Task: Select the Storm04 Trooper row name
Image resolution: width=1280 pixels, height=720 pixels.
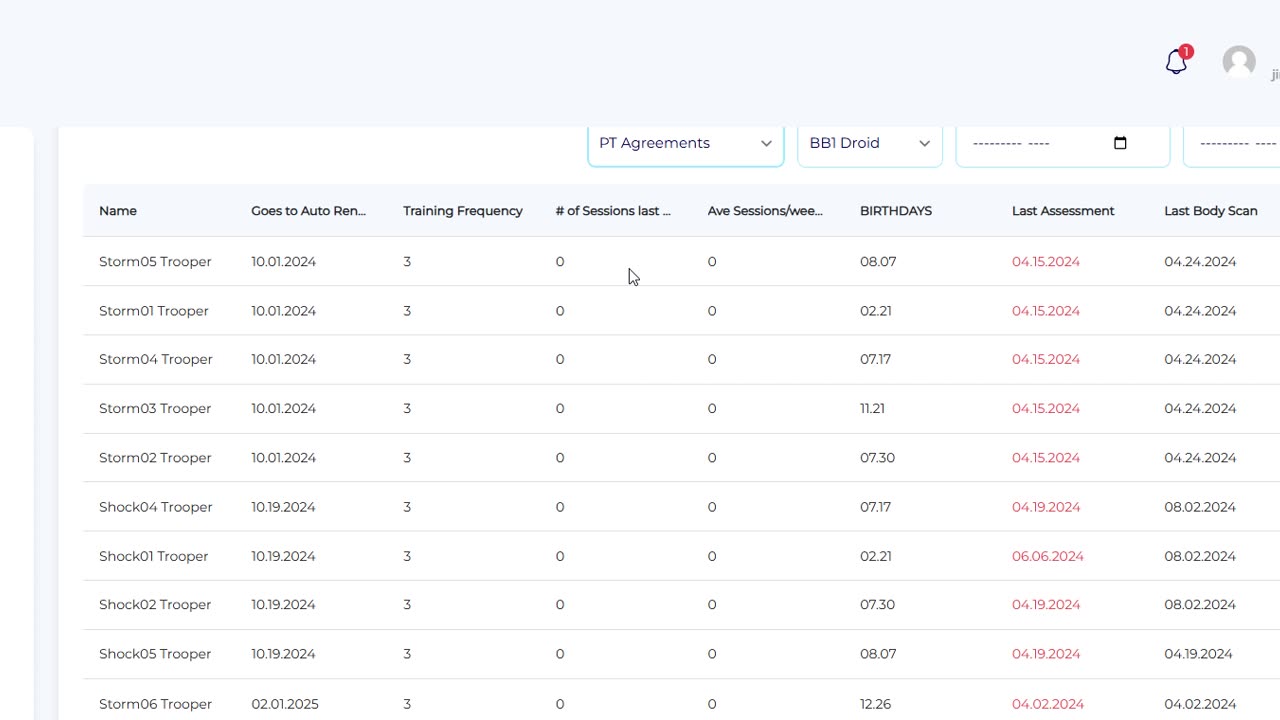Action: (x=156, y=359)
